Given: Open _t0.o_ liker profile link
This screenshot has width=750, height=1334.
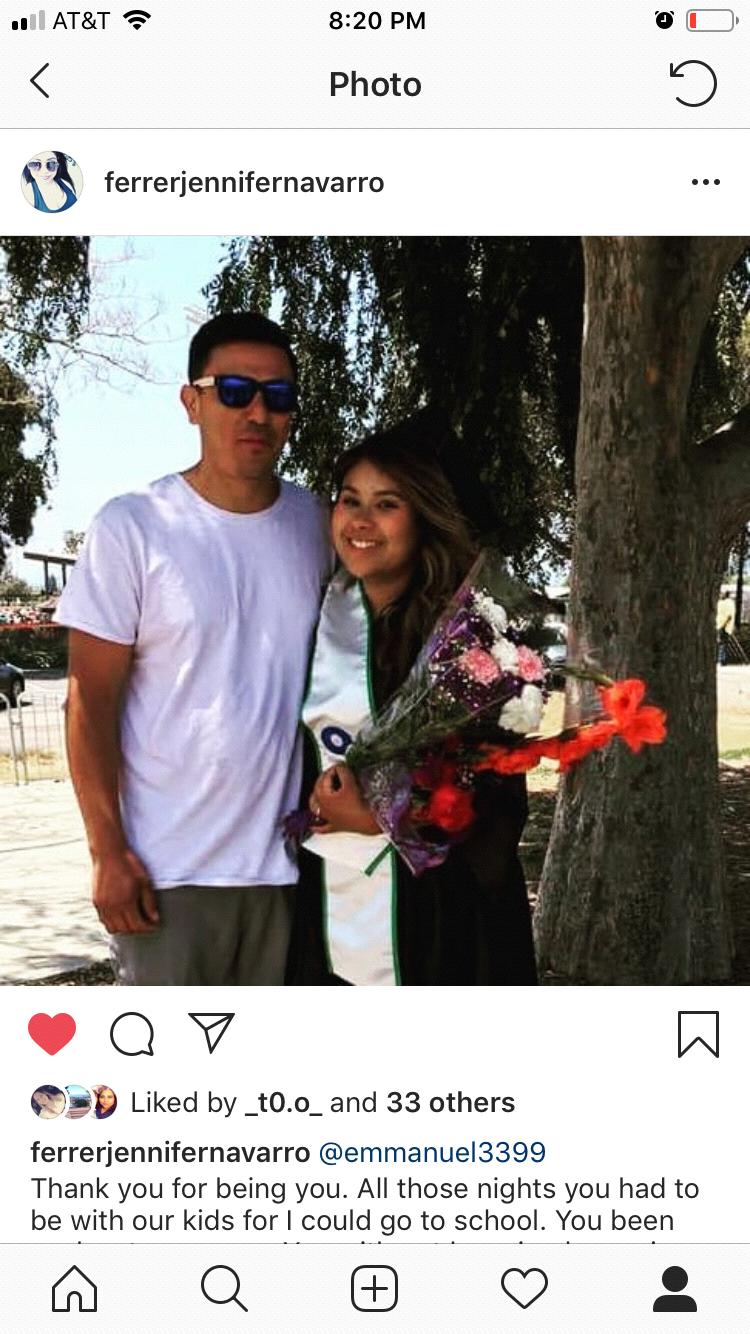Looking at the screenshot, I should (x=283, y=1102).
